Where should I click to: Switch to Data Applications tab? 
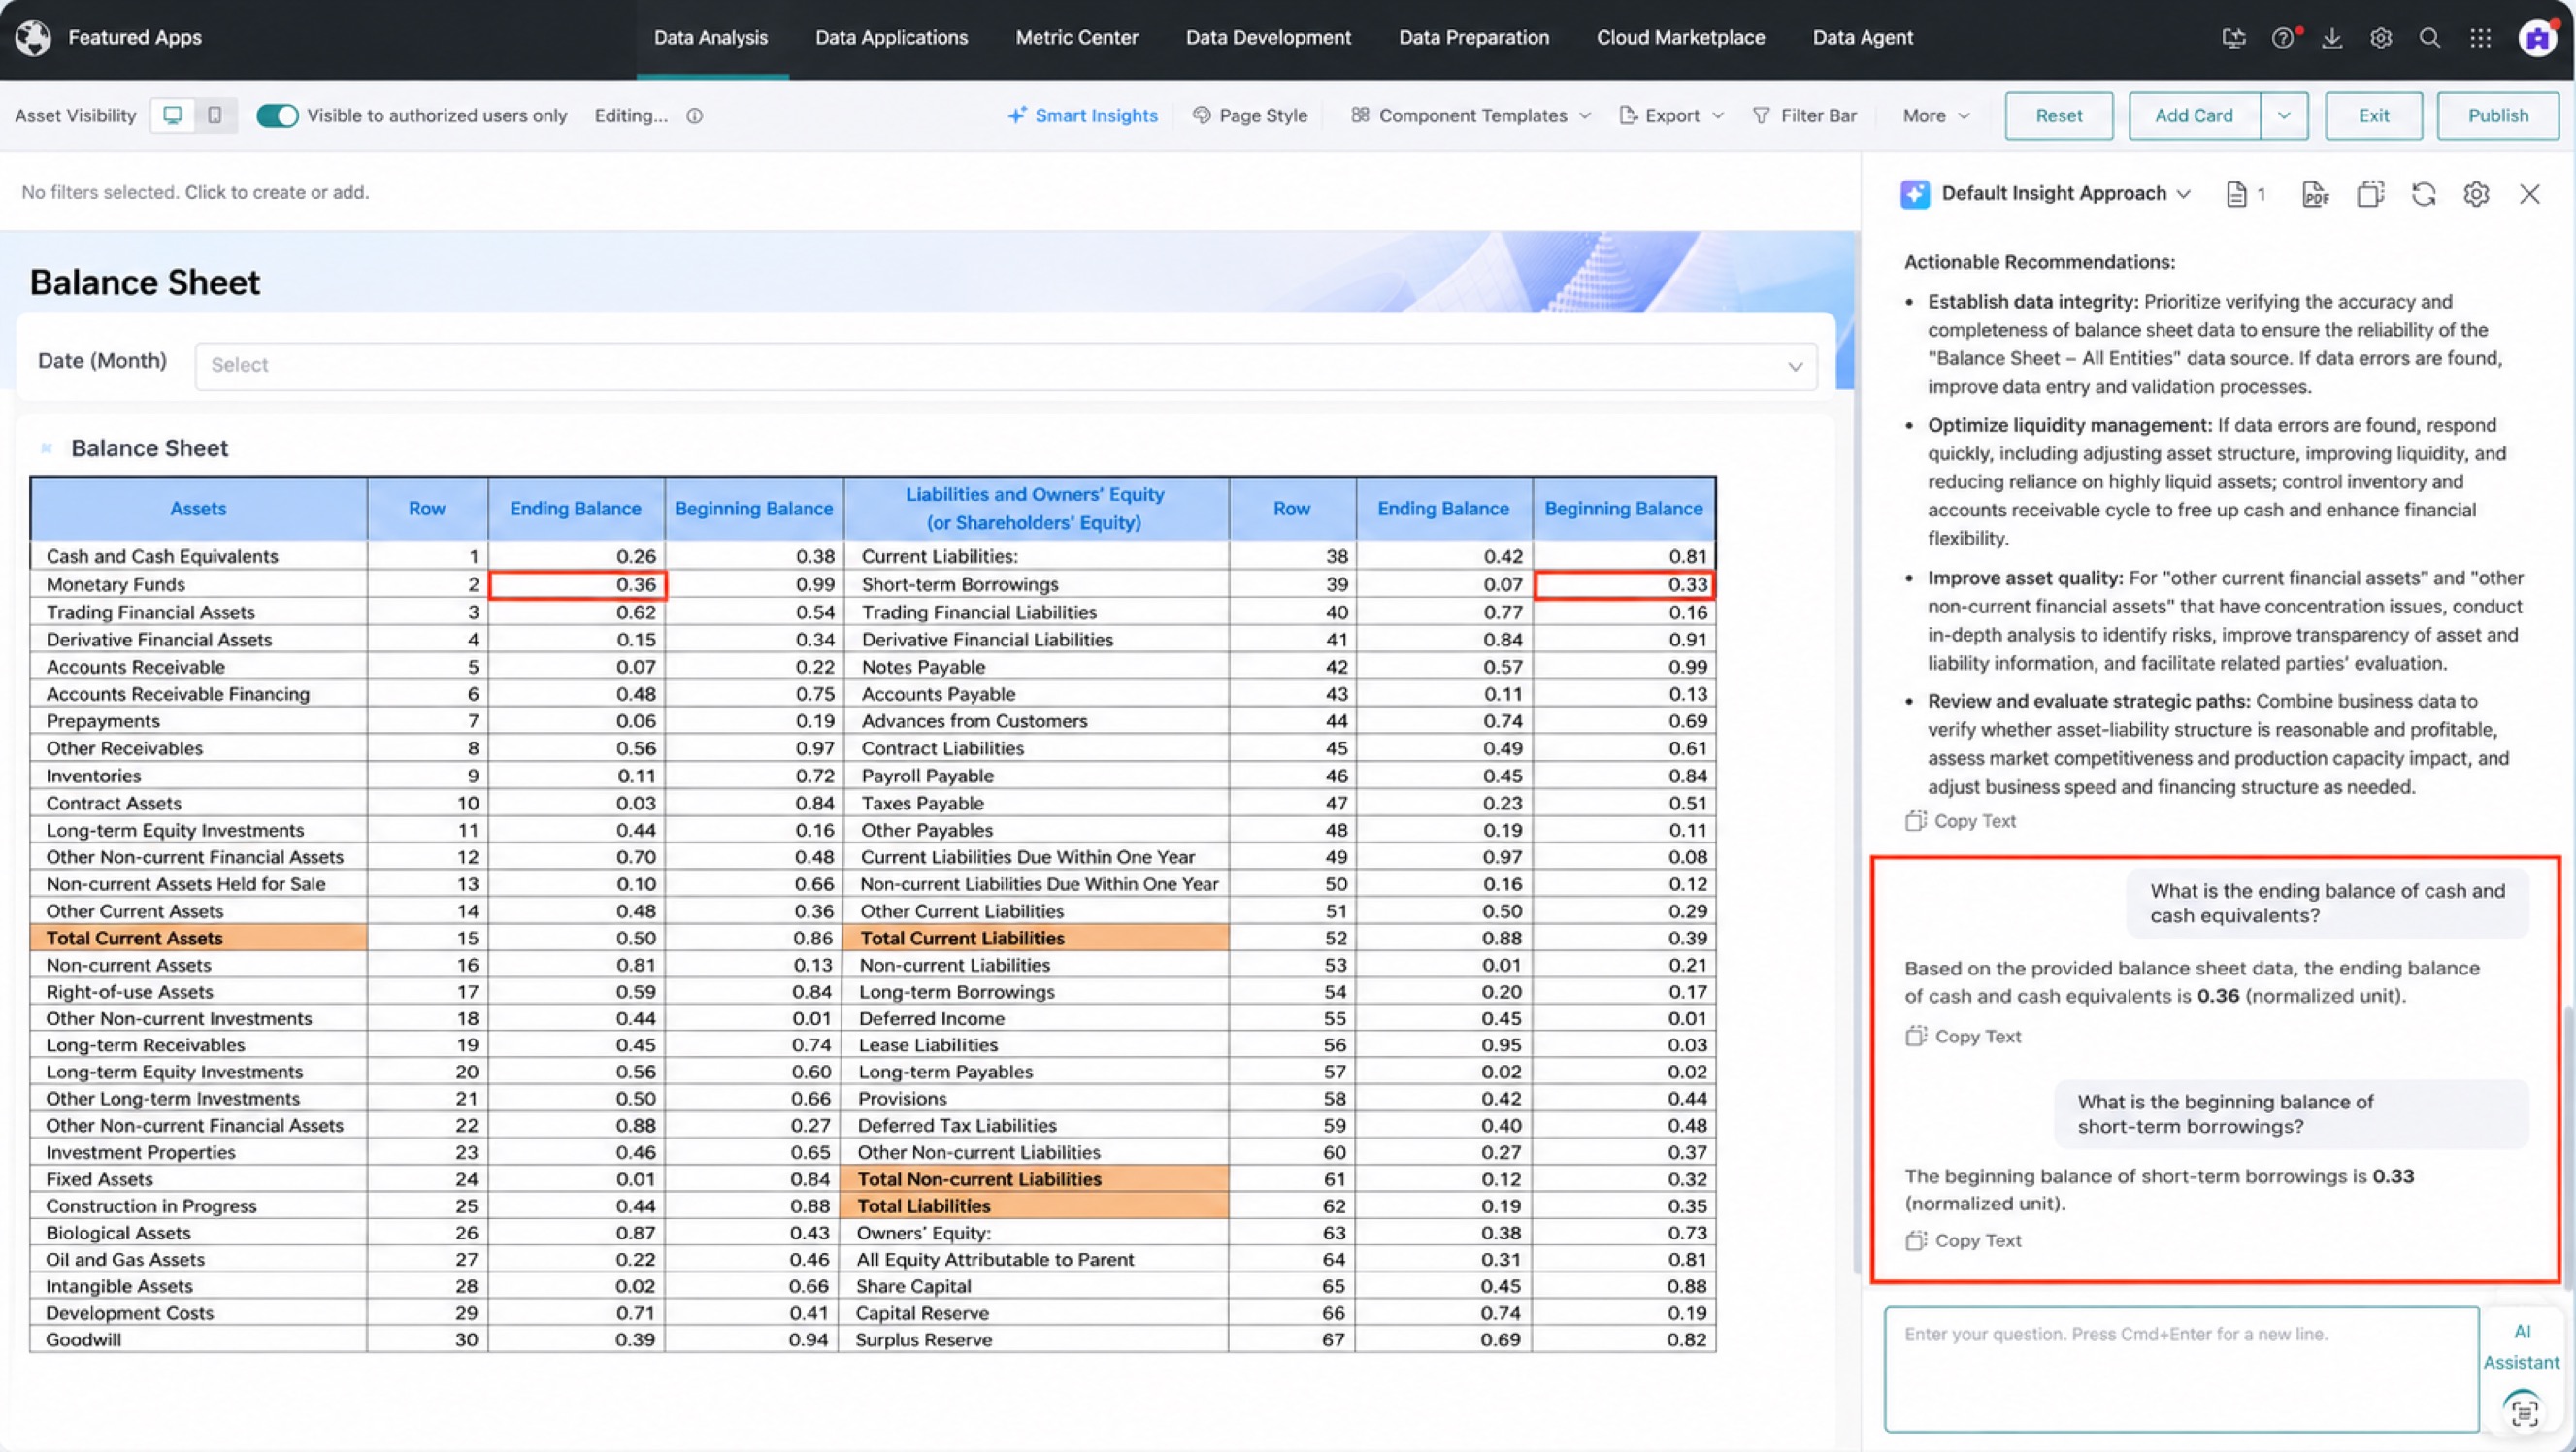click(891, 38)
